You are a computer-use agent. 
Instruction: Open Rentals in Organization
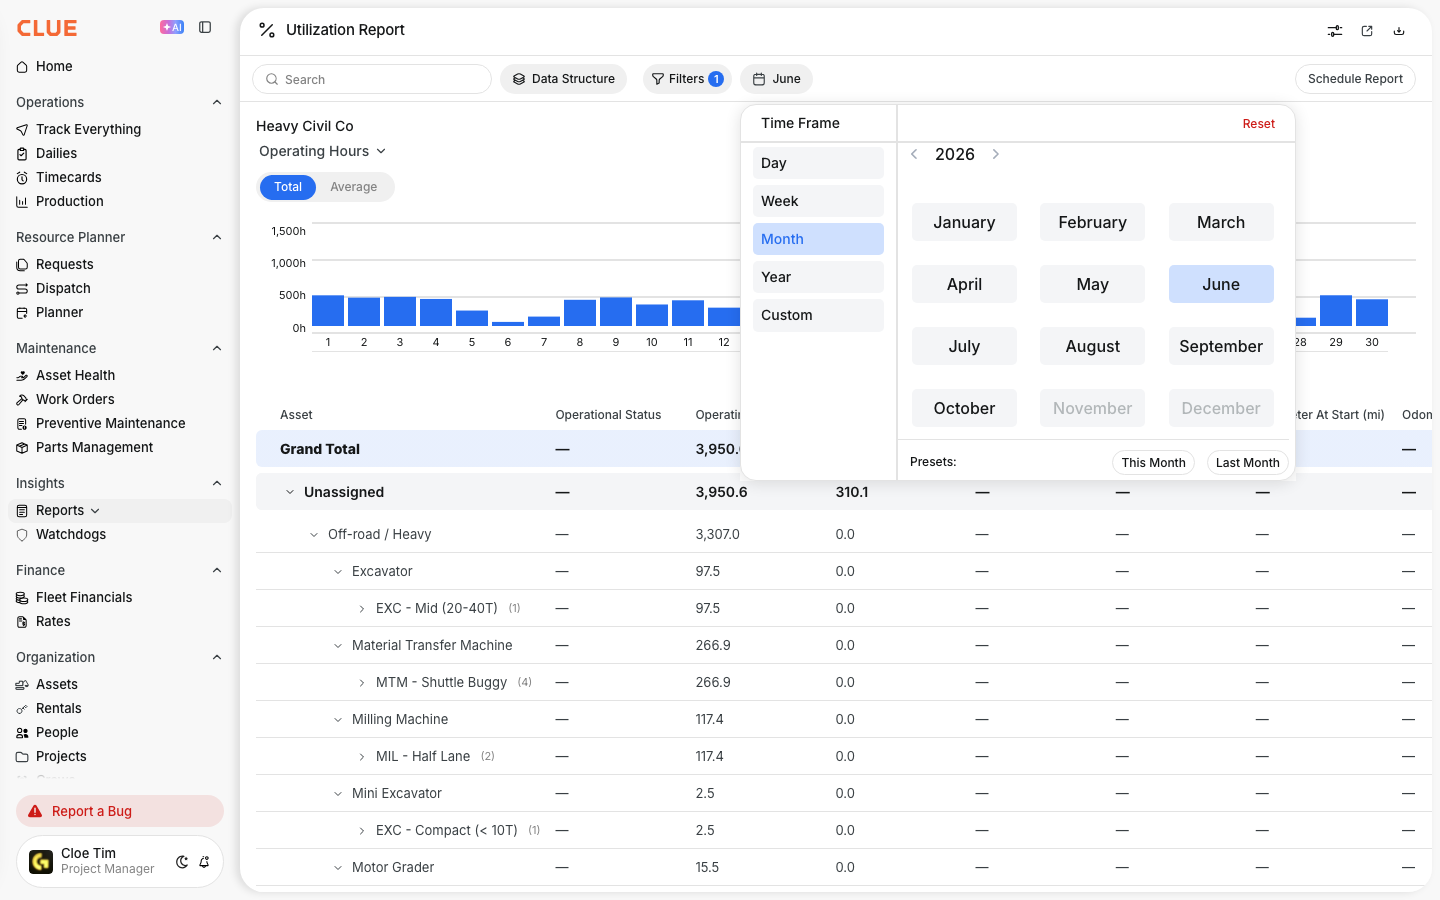click(x=58, y=708)
